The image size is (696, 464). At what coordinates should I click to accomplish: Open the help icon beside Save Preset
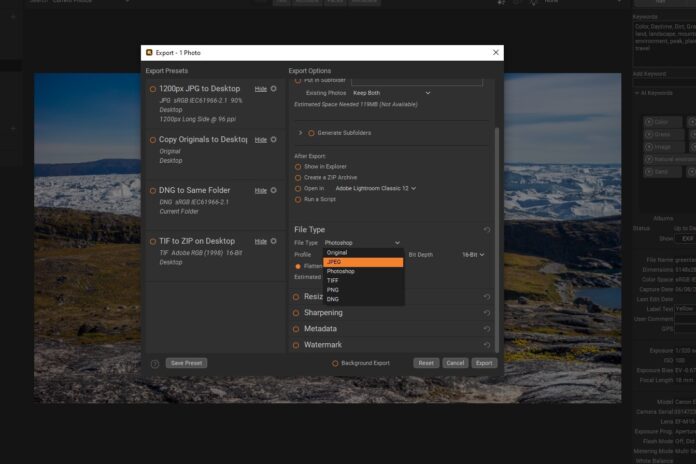tap(154, 364)
